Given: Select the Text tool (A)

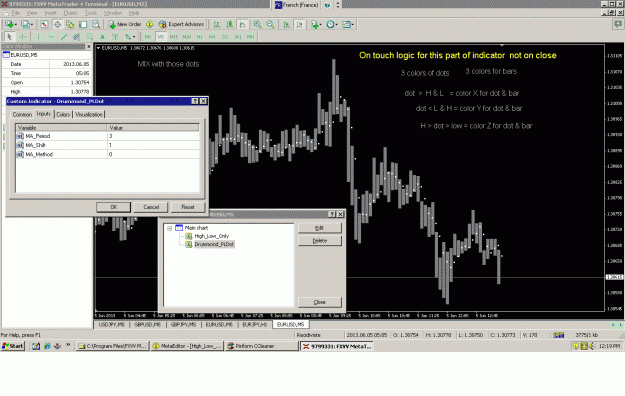Looking at the screenshot, I should [102, 37].
